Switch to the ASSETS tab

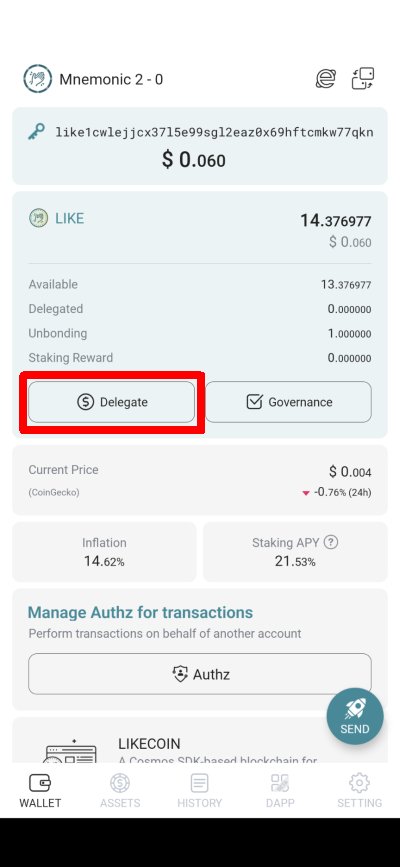pyautogui.click(x=120, y=790)
